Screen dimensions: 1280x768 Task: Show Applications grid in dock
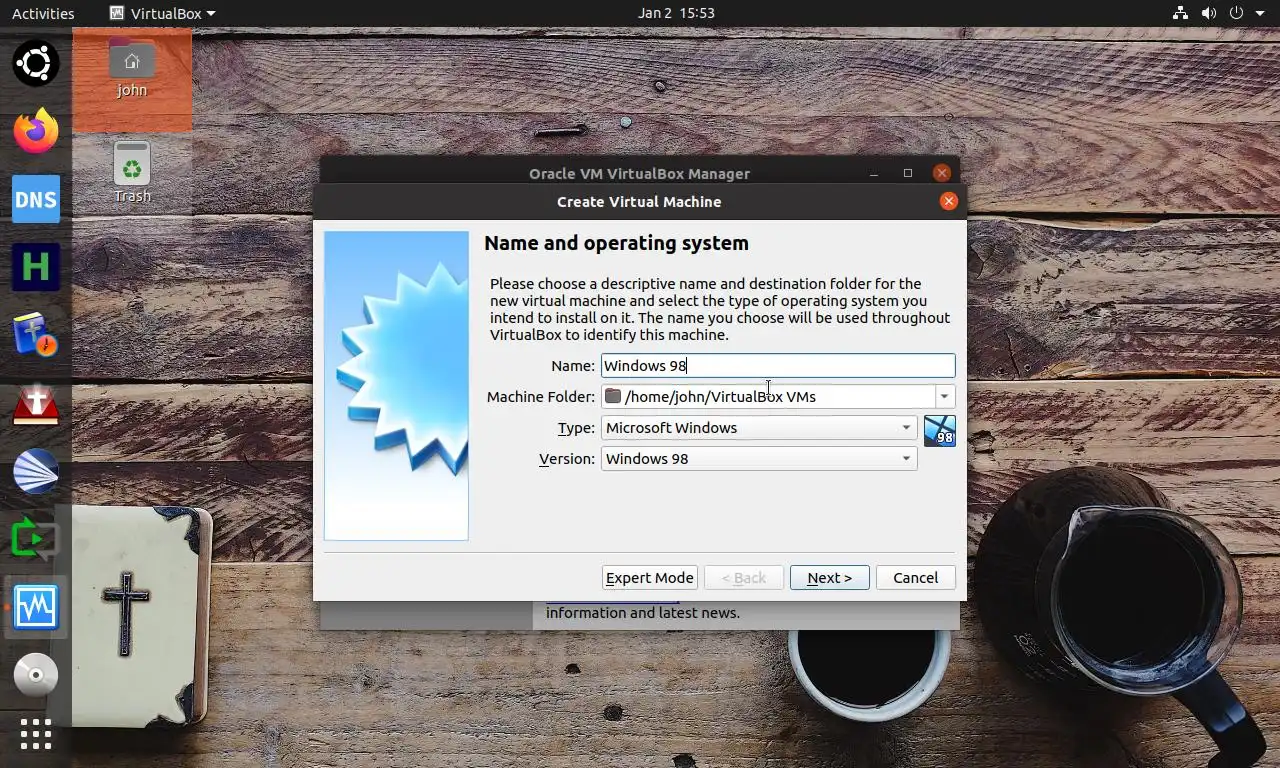click(36, 734)
